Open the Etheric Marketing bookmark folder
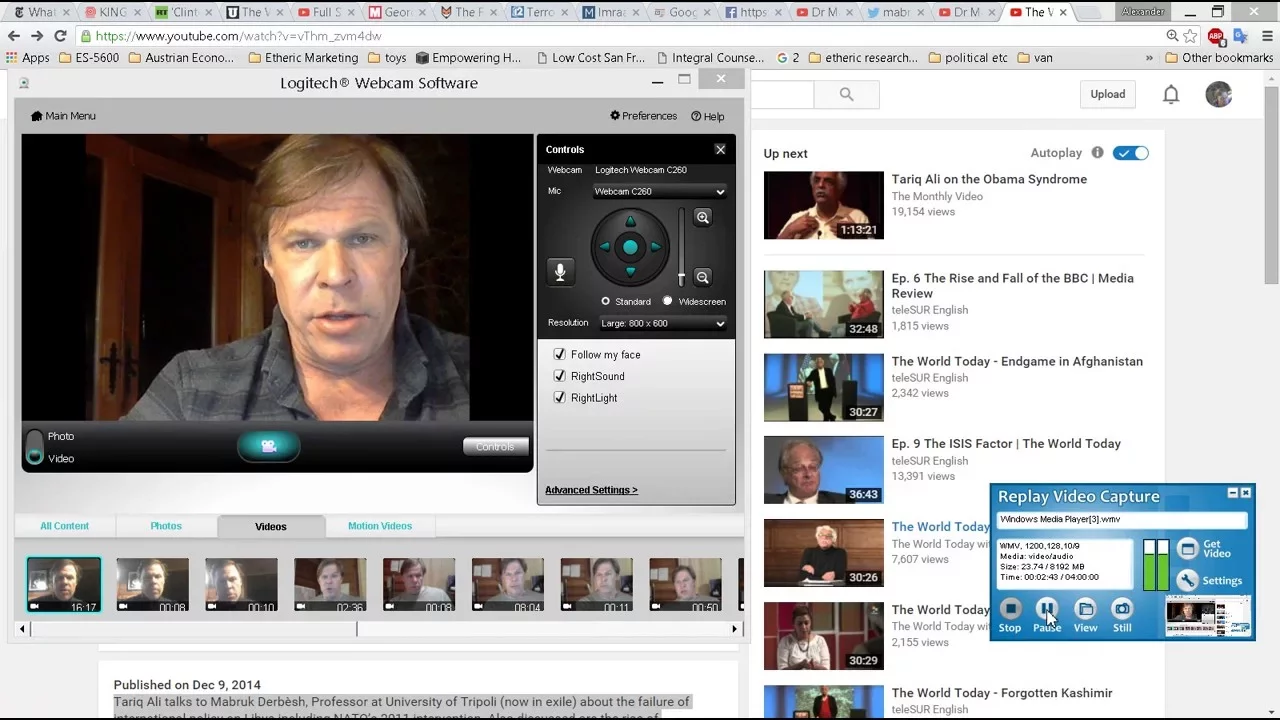Image resolution: width=1280 pixels, height=720 pixels. pos(302,58)
